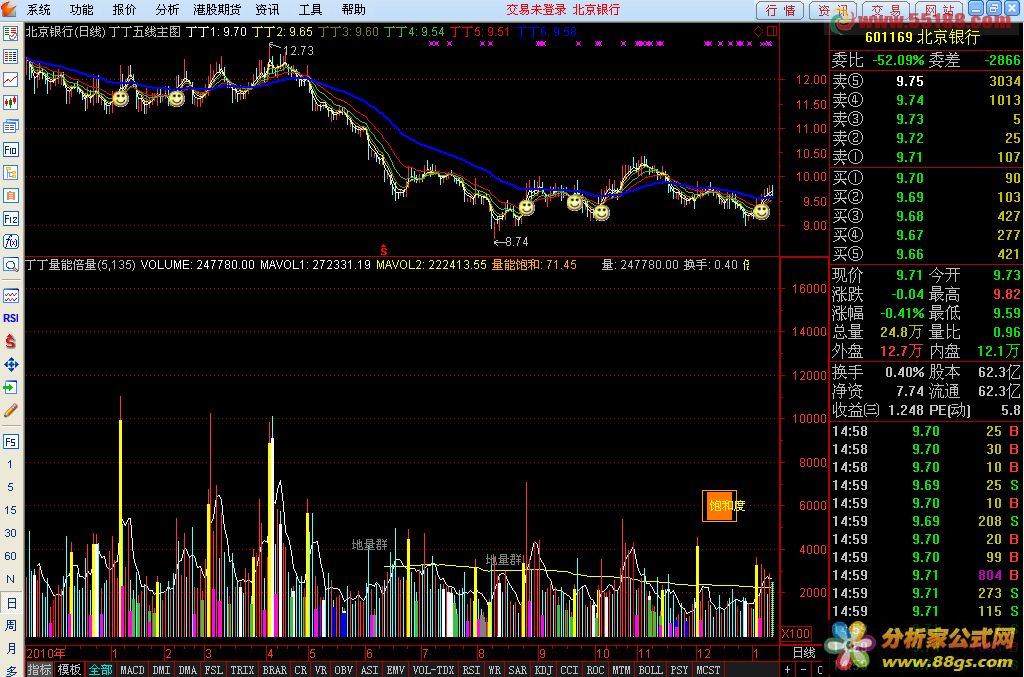The image size is (1024, 677).
Task: Click the top checklist icon in left sidebar
Action: [10, 33]
